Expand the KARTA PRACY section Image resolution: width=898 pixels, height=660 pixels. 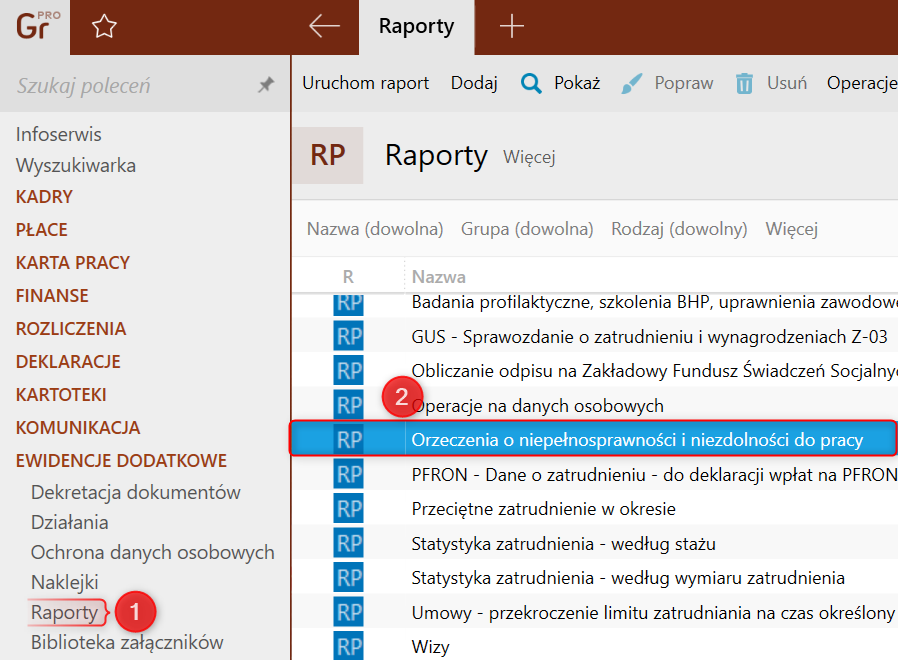[73, 262]
